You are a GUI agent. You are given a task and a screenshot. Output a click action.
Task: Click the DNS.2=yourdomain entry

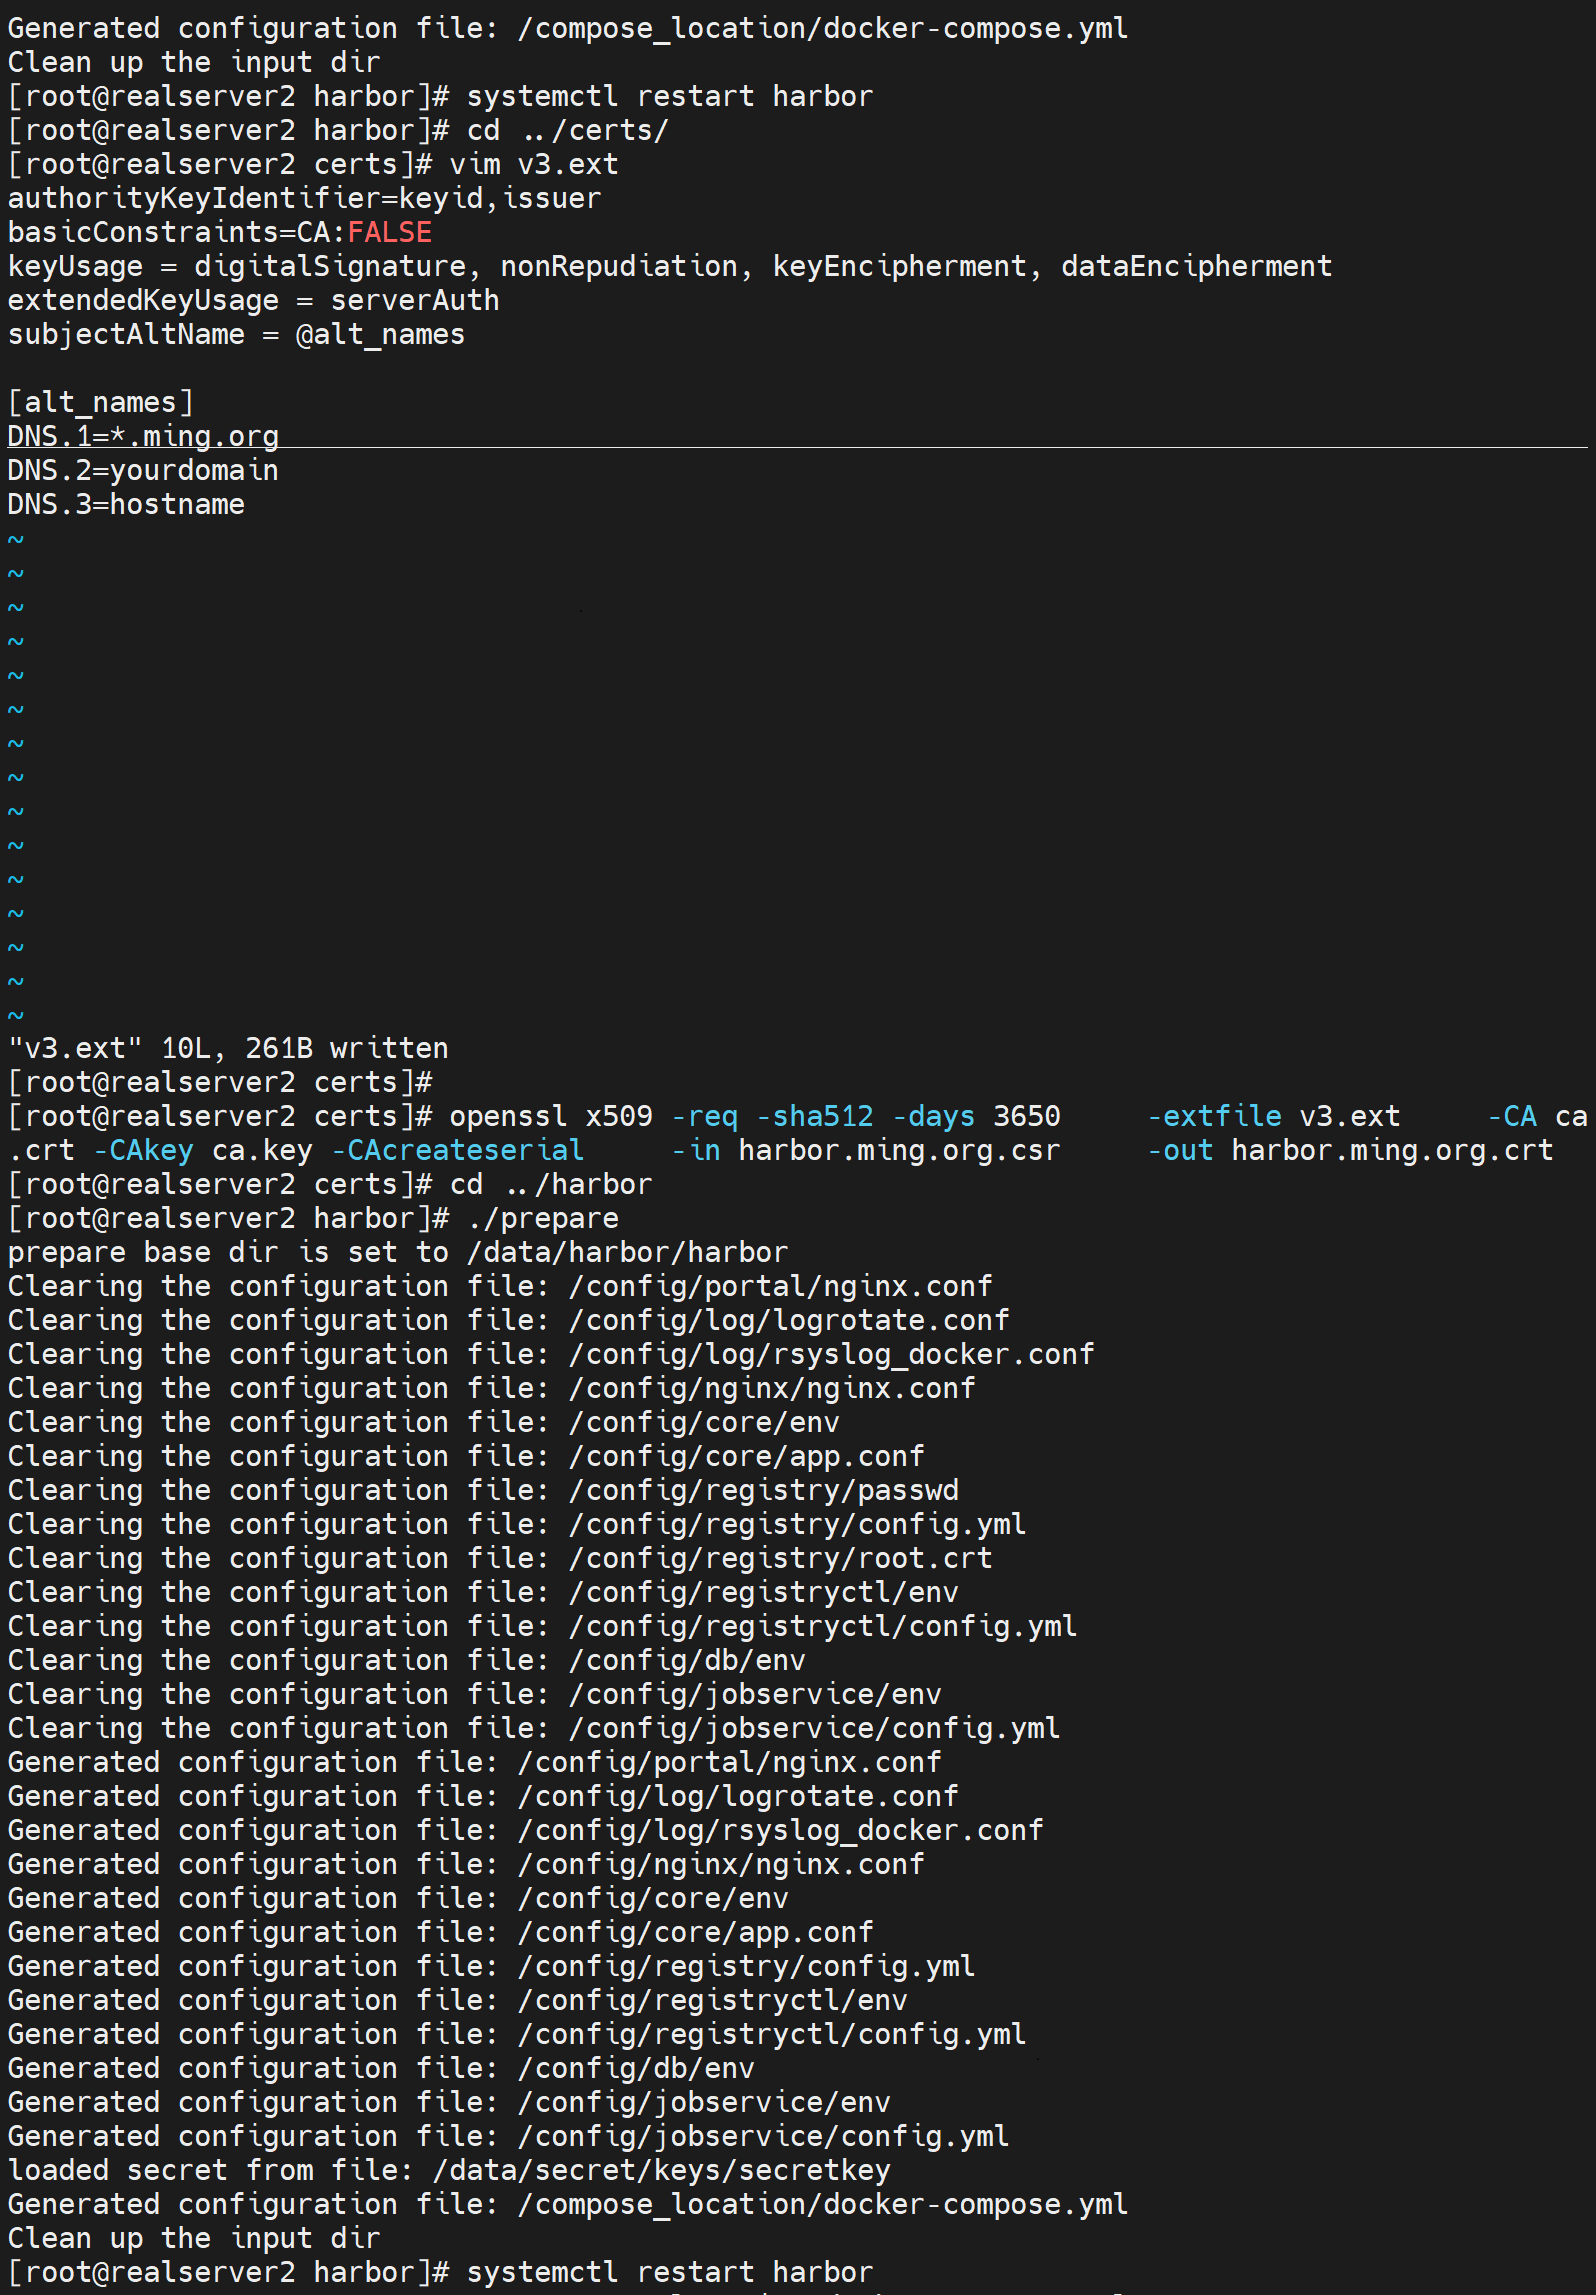[143, 470]
